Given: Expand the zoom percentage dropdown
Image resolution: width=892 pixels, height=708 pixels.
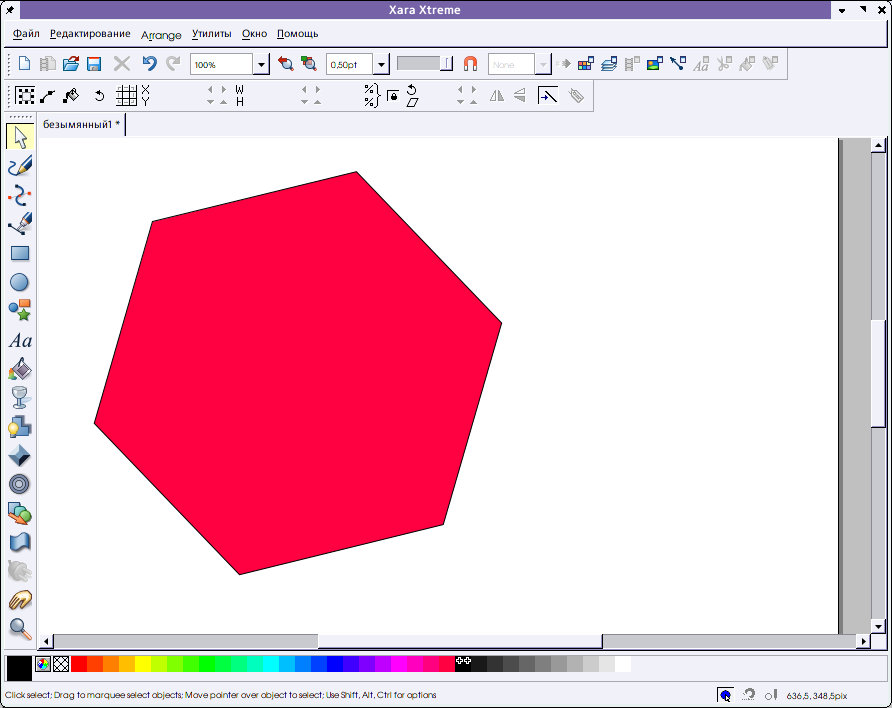Looking at the screenshot, I should point(261,65).
